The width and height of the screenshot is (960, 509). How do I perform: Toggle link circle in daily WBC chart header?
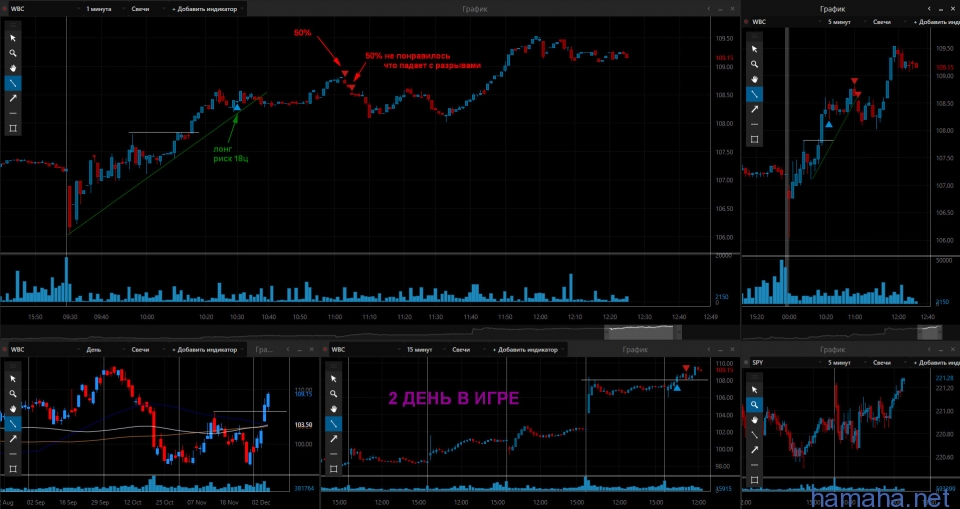pos(5,350)
